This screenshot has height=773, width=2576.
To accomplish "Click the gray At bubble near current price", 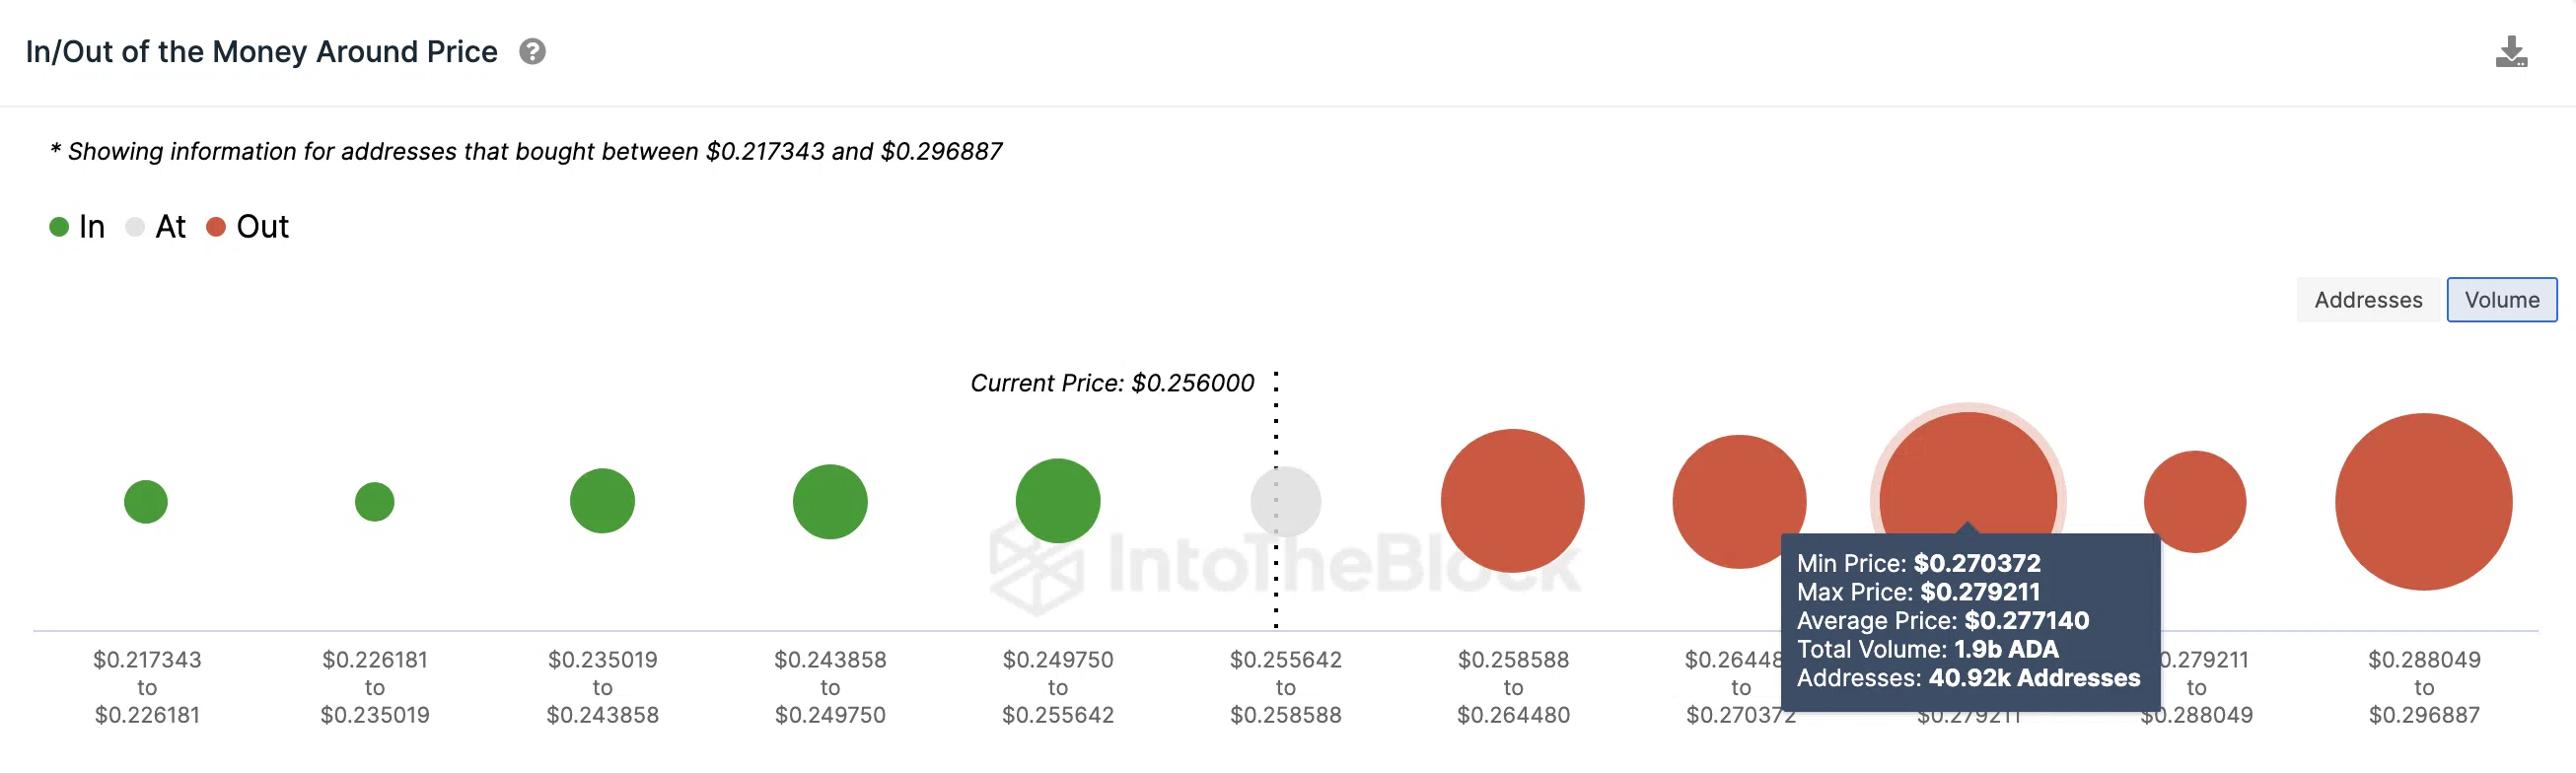I will point(1286,502).
